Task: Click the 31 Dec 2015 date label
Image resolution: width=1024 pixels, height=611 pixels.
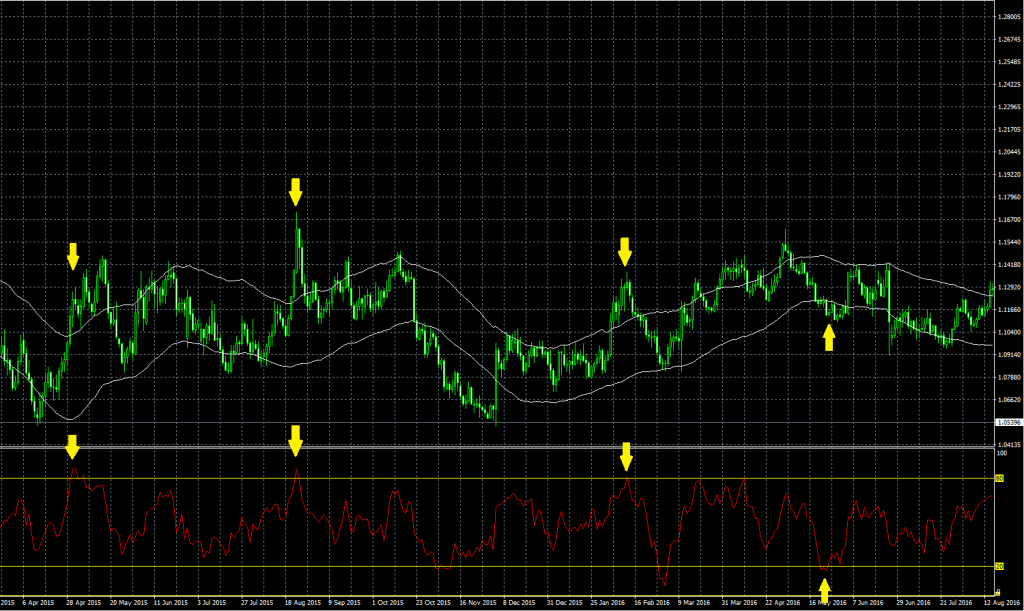Action: (564, 603)
